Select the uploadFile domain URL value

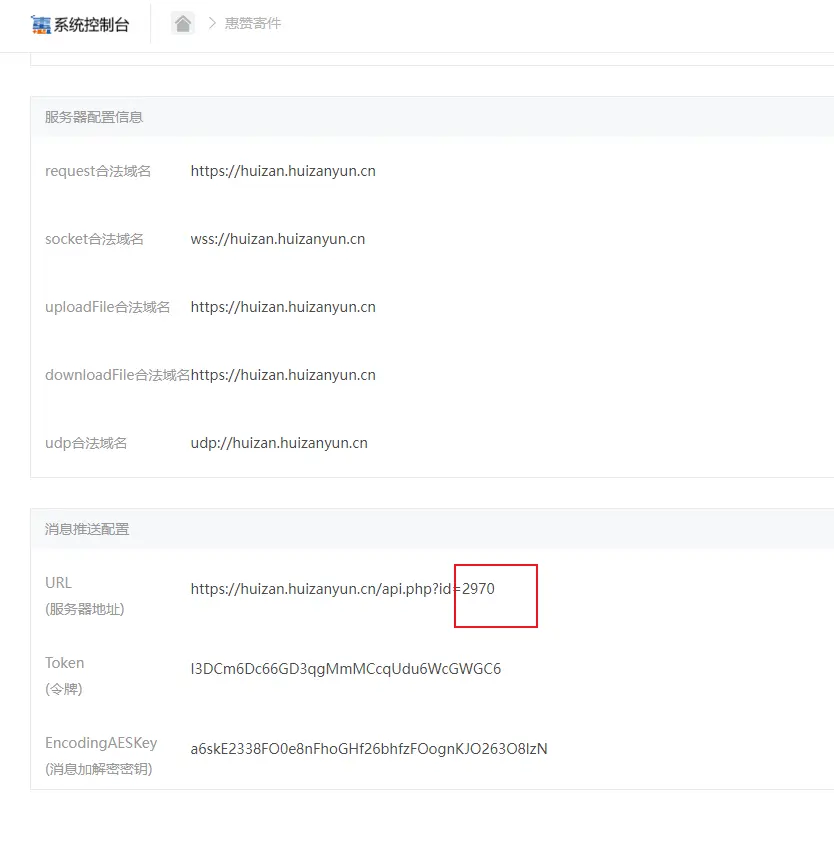pyautogui.click(x=283, y=307)
